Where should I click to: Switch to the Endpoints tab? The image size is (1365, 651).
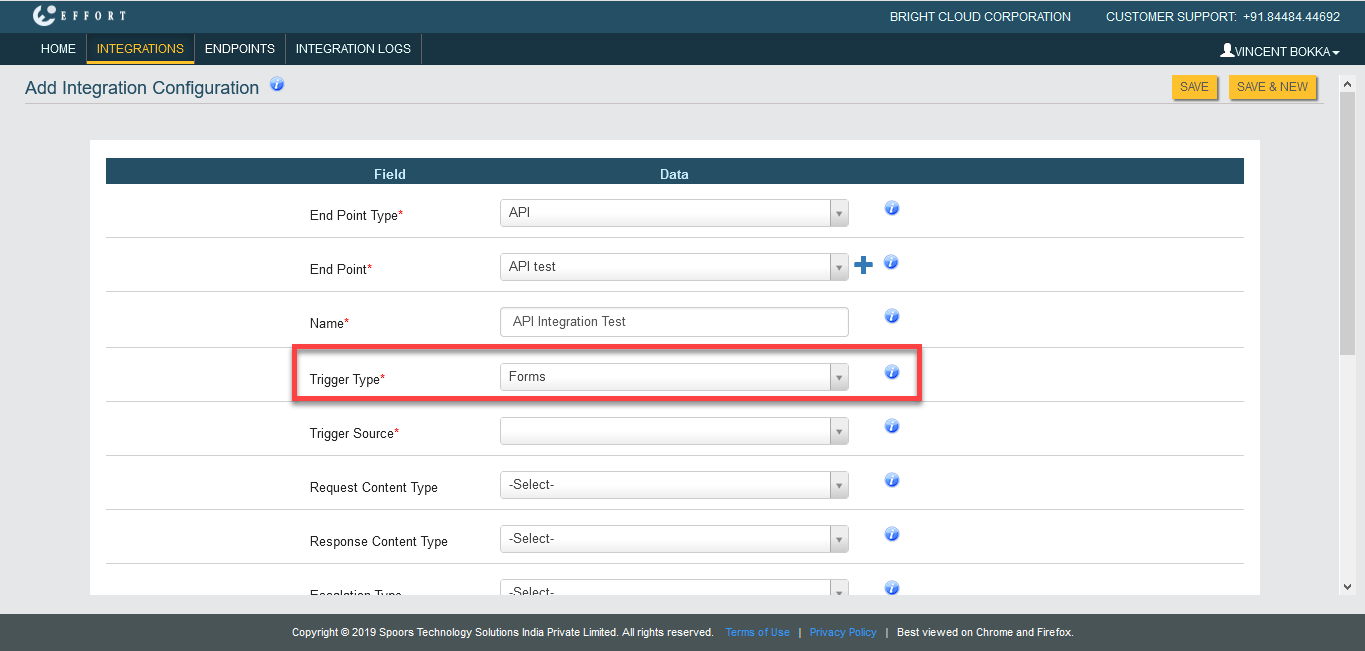click(x=239, y=49)
